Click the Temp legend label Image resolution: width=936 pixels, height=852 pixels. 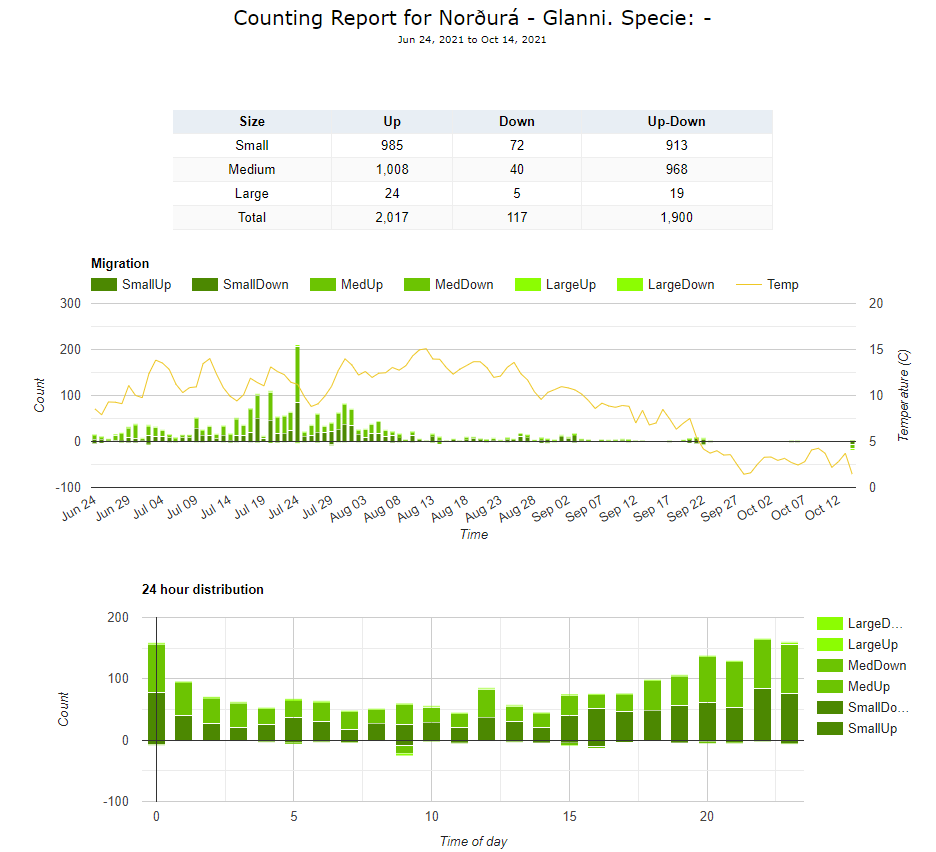tap(783, 285)
